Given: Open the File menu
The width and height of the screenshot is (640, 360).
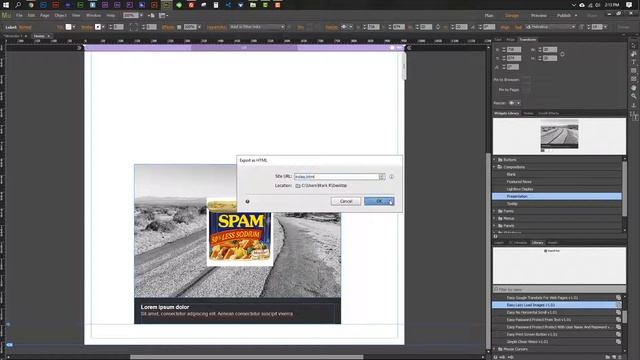Looking at the screenshot, I should click(19, 16).
